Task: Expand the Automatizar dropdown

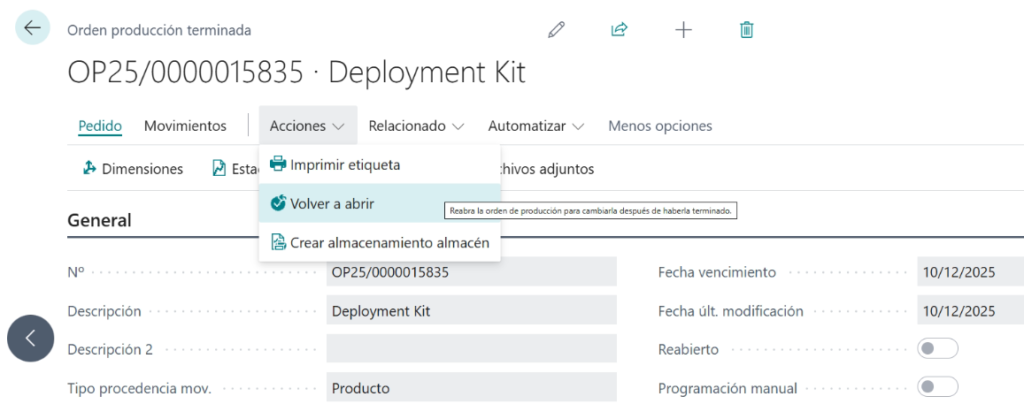Action: click(535, 126)
